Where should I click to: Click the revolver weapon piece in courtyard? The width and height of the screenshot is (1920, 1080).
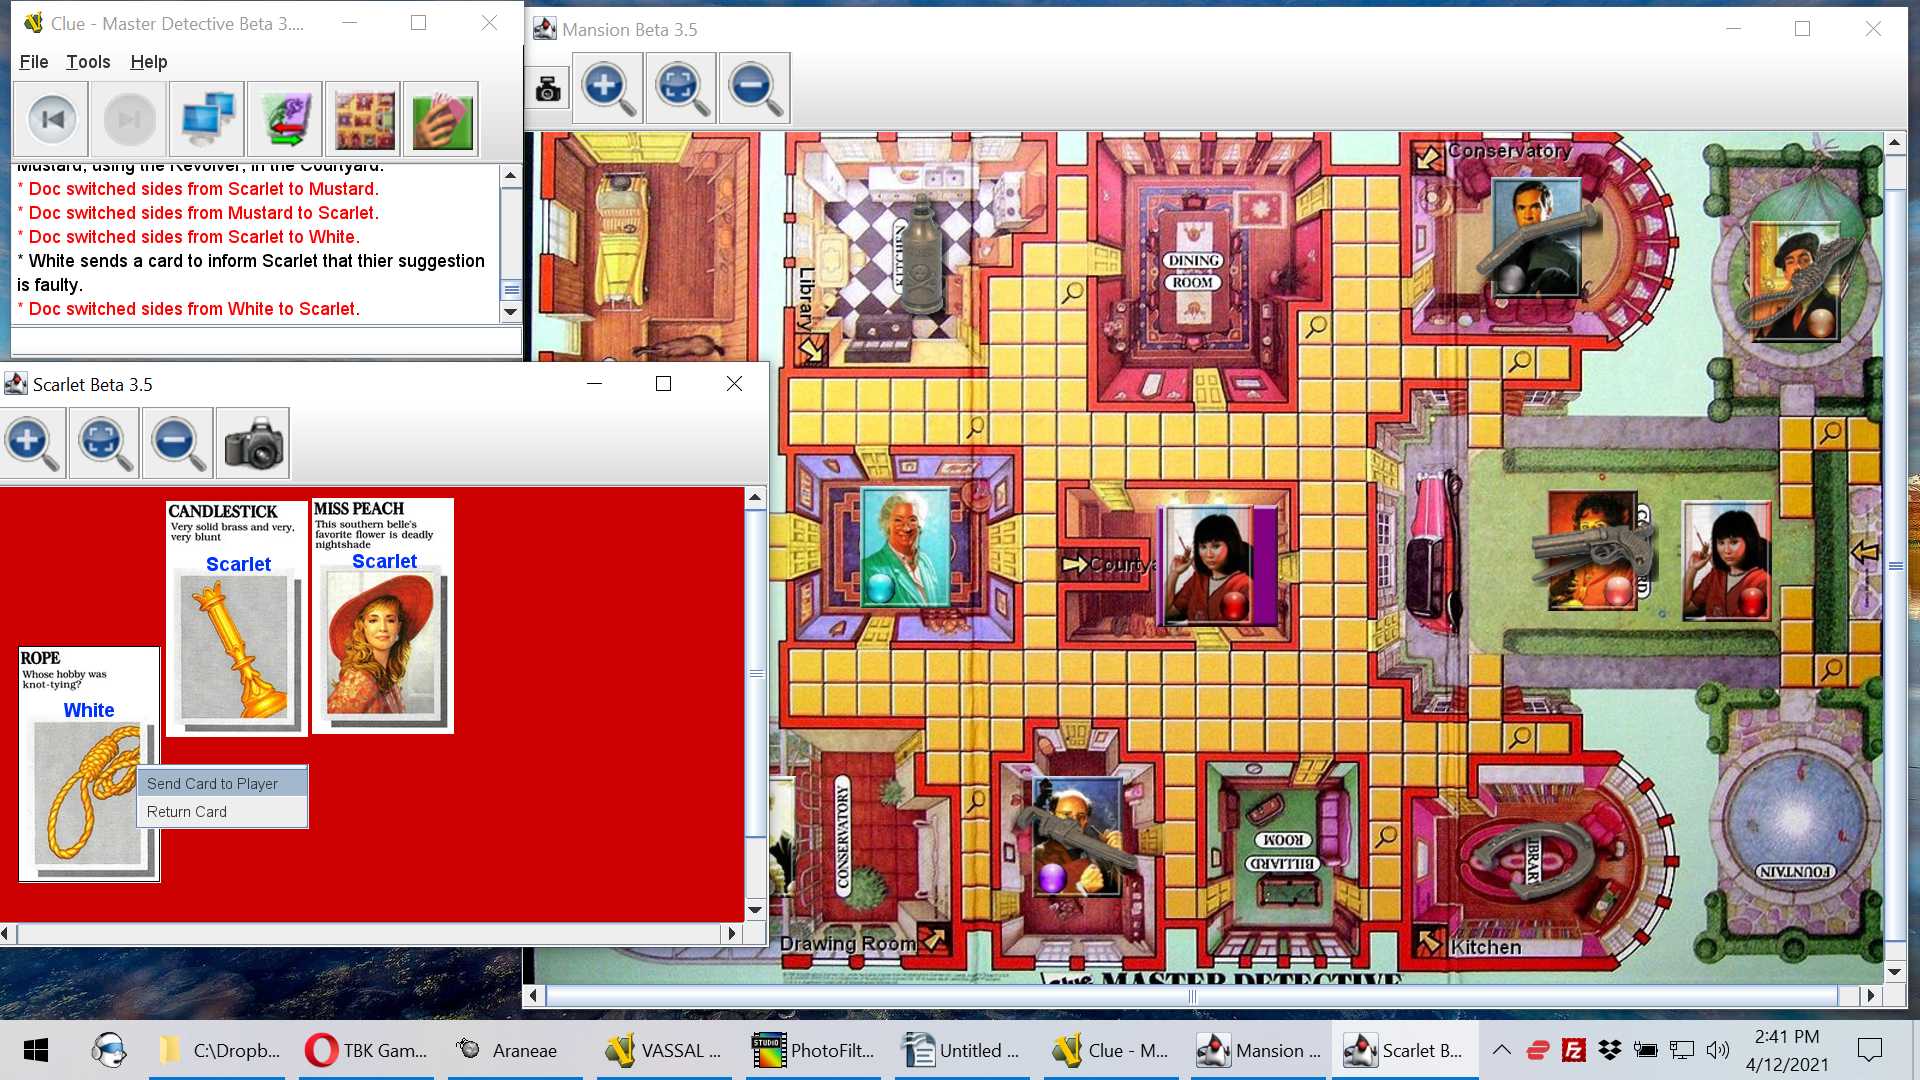(1593, 551)
